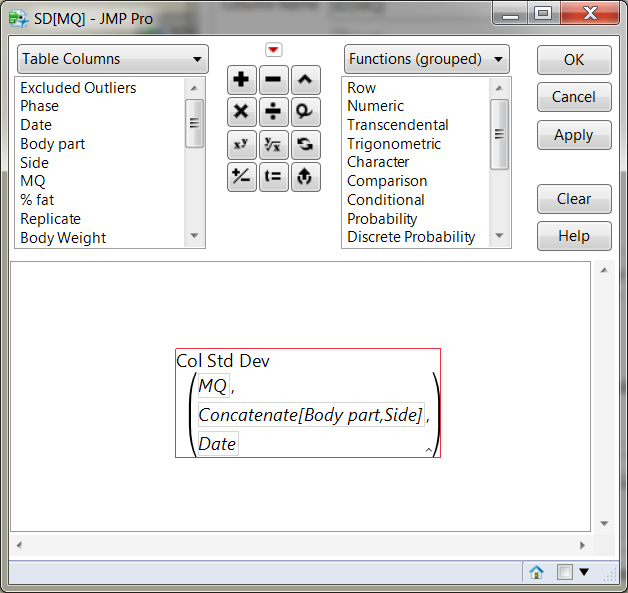Insert a root expression from the keypad
The width and height of the screenshot is (628, 593).
pyautogui.click(x=273, y=144)
